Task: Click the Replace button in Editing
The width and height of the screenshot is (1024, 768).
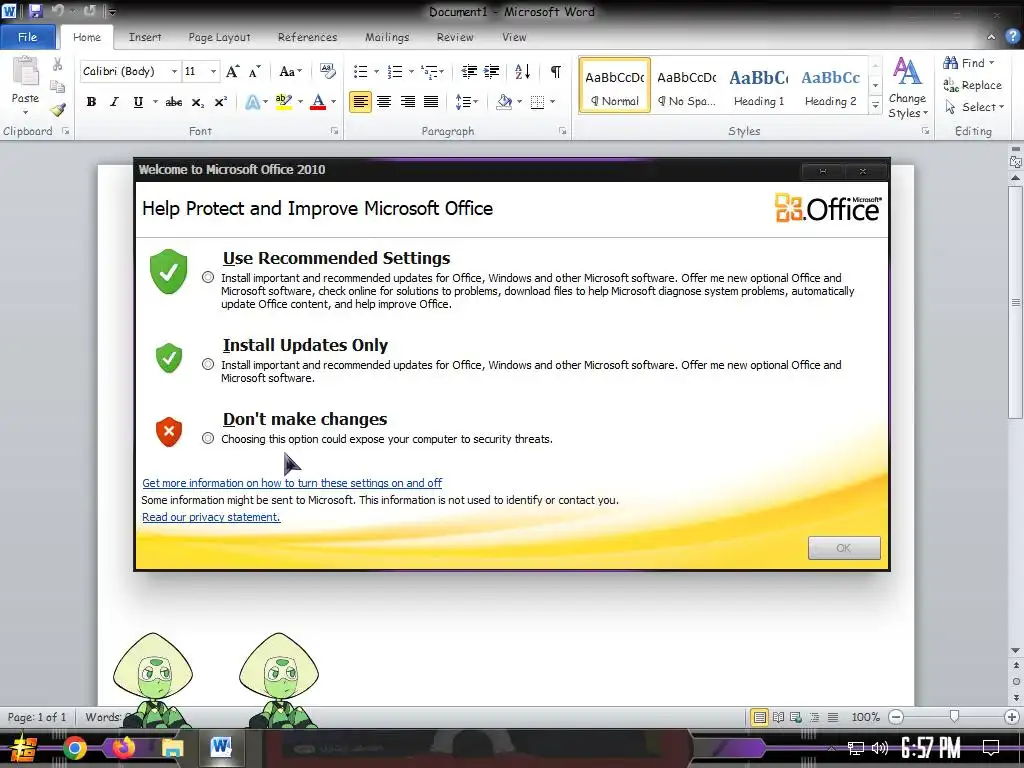Action: (972, 85)
